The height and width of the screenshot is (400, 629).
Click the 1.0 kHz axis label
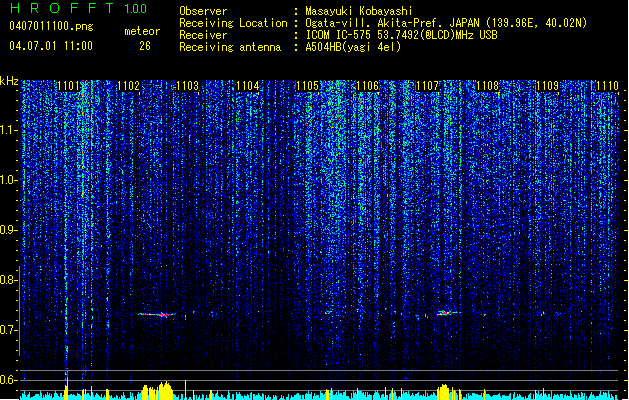(8, 180)
